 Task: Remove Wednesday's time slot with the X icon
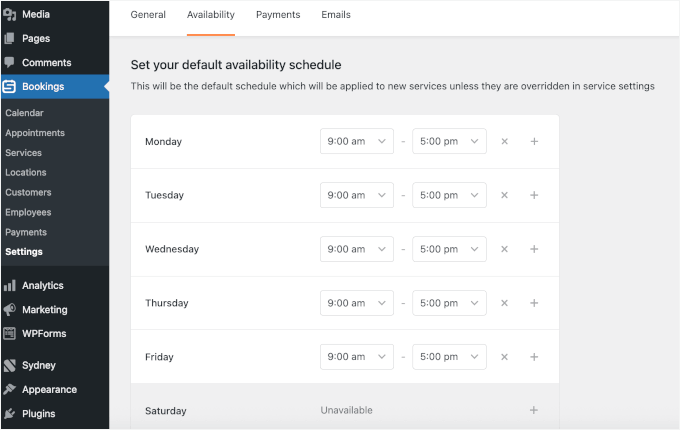click(x=504, y=249)
